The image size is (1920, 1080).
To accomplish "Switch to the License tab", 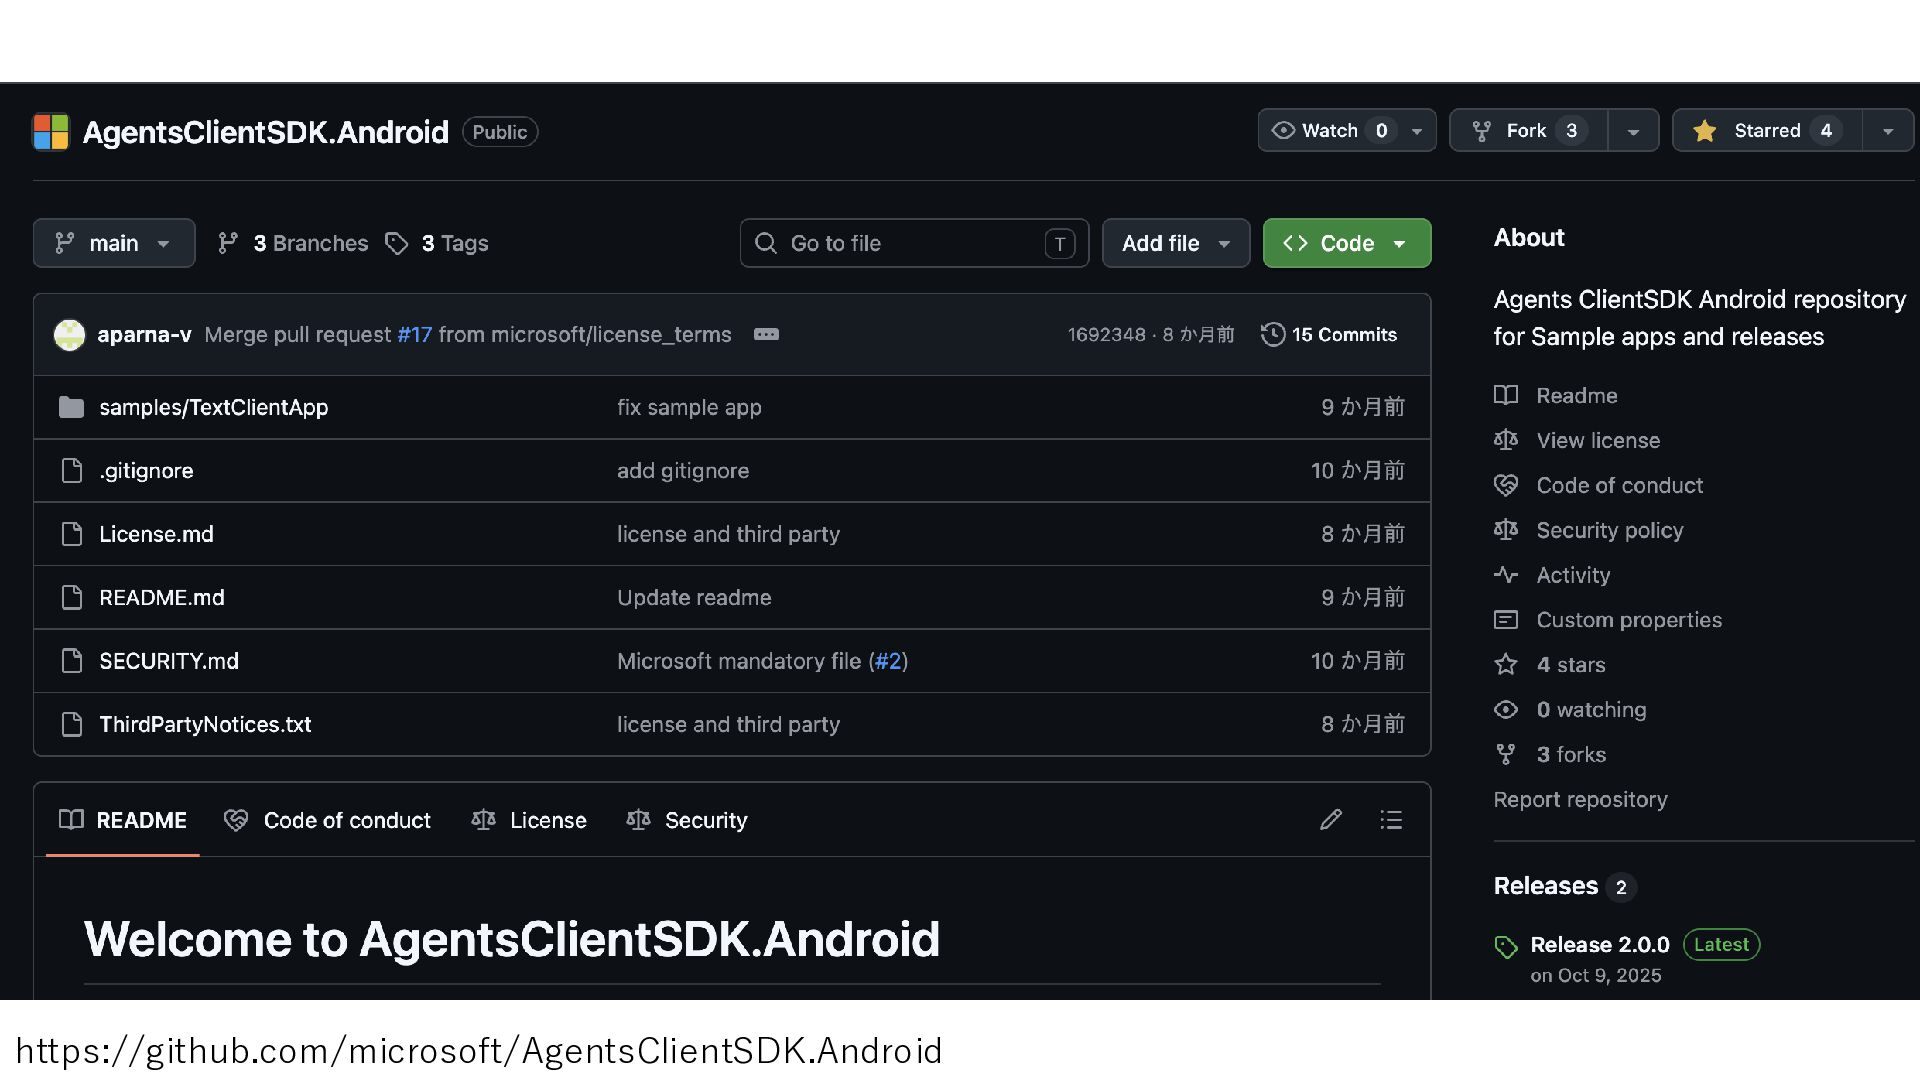I will 529,820.
